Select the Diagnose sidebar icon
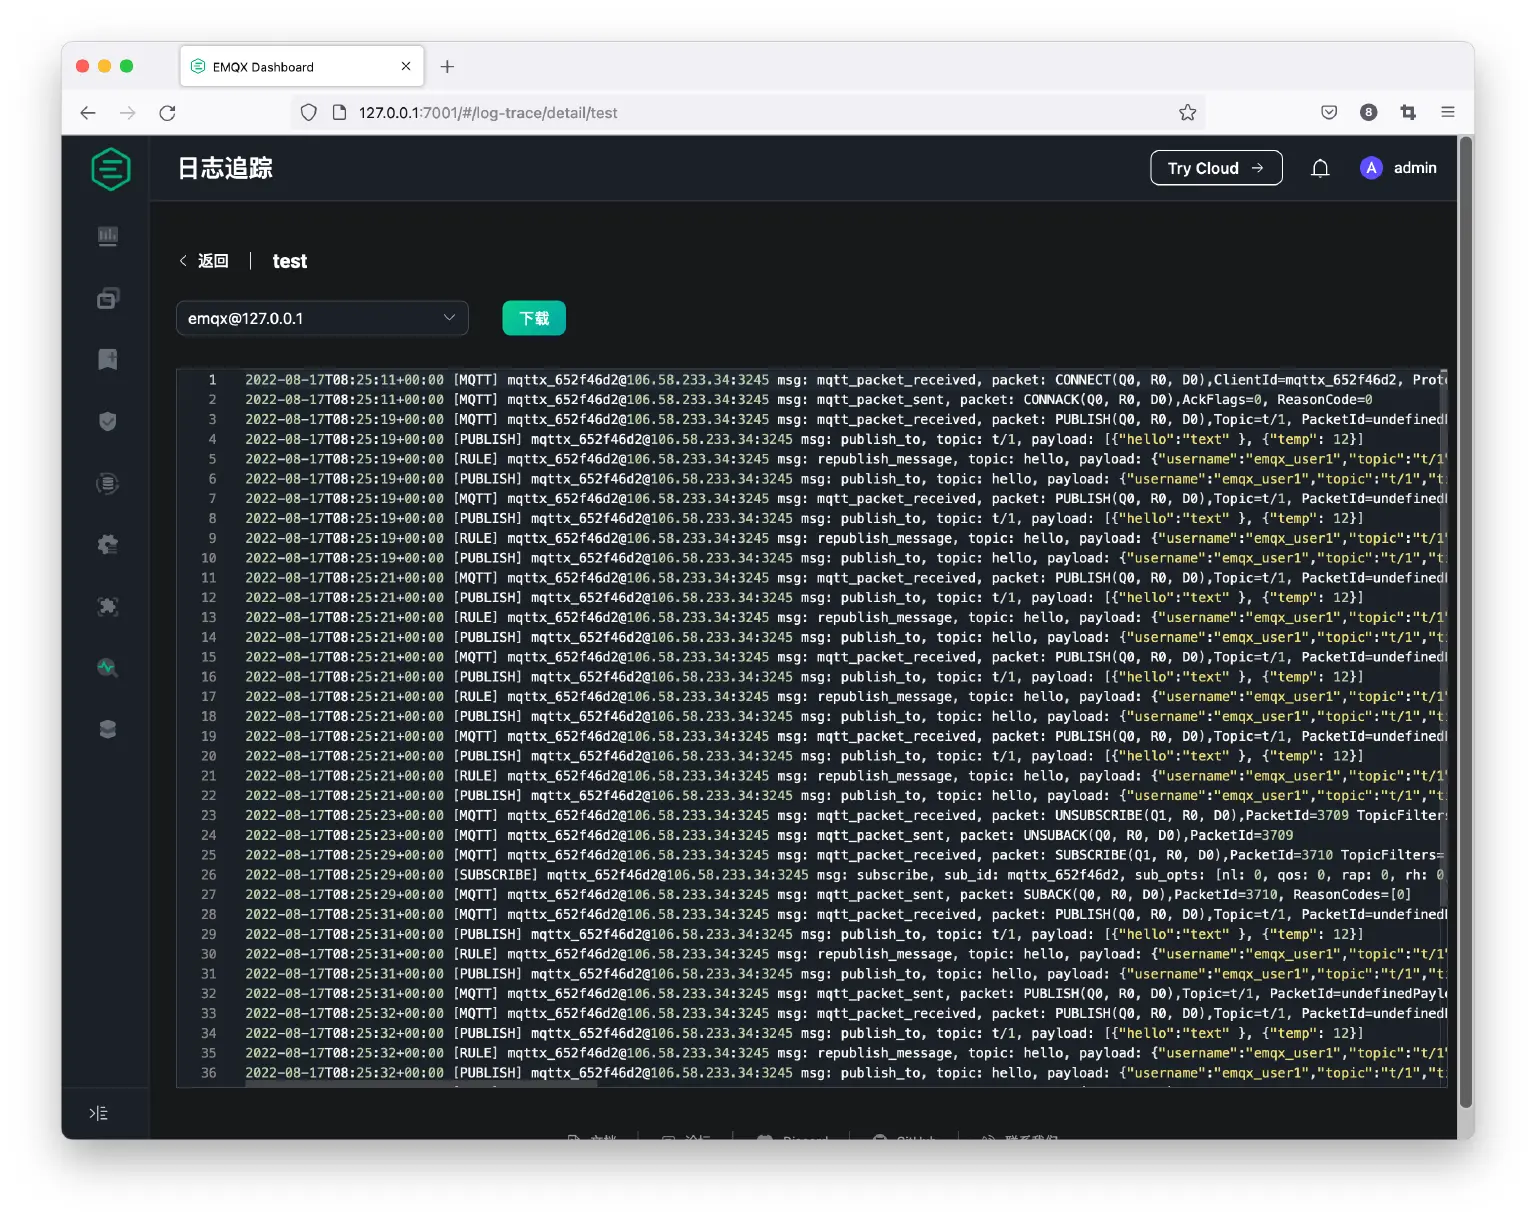Image resolution: width=1536 pixels, height=1221 pixels. (108, 606)
